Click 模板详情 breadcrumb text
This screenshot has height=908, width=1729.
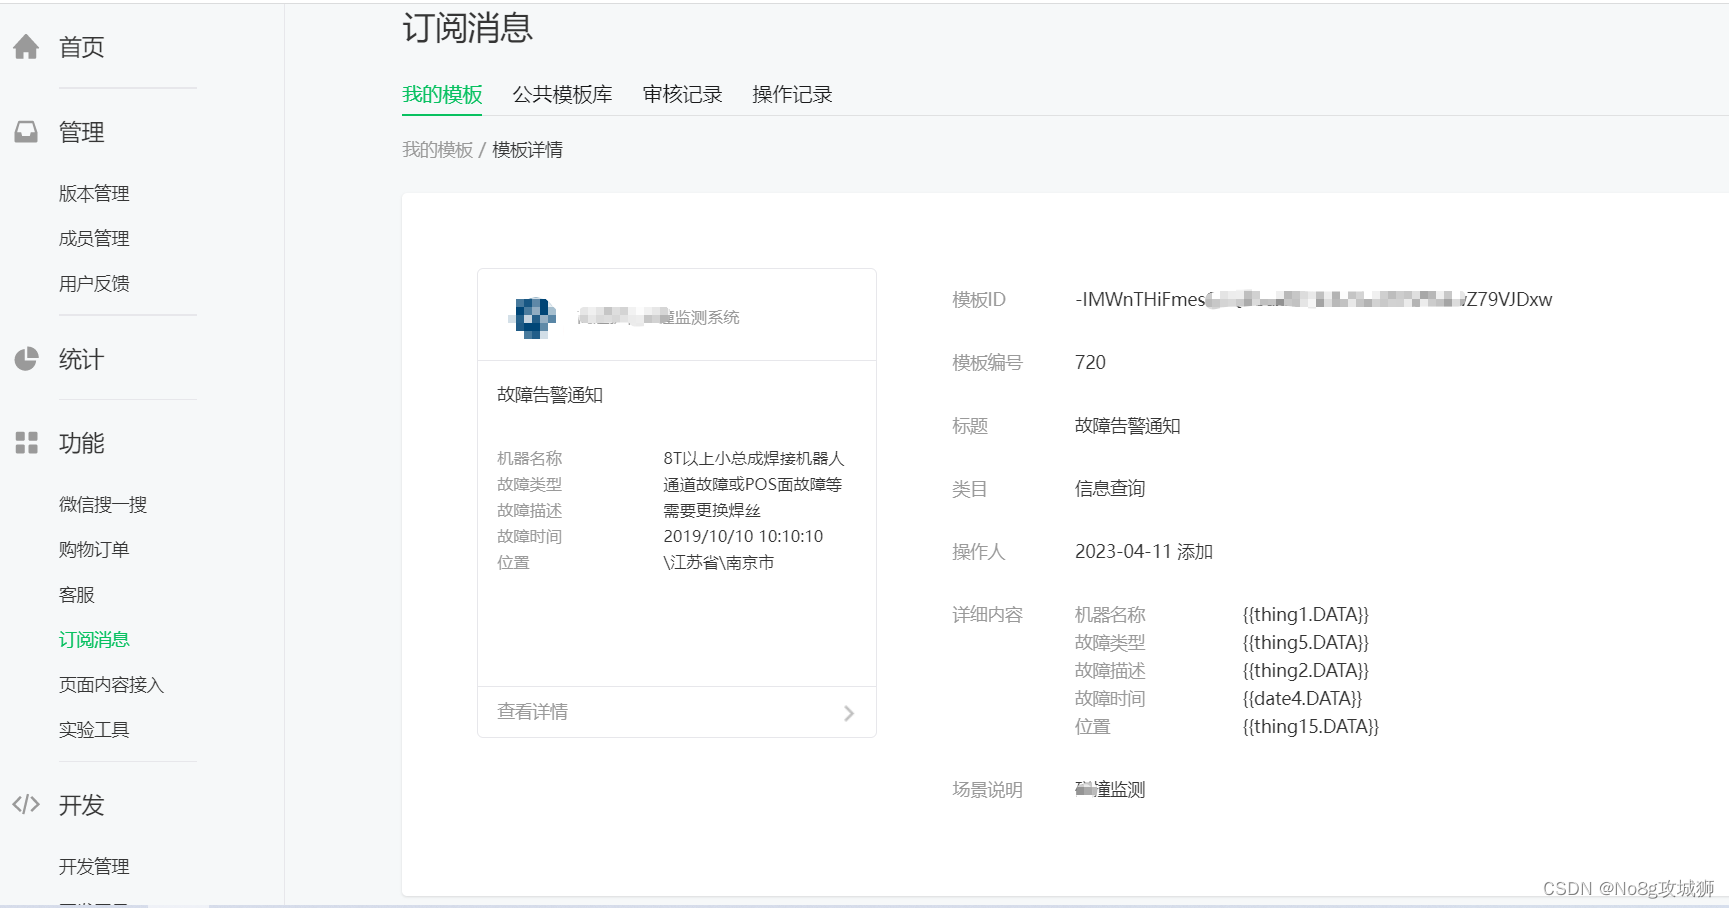pyautogui.click(x=527, y=150)
